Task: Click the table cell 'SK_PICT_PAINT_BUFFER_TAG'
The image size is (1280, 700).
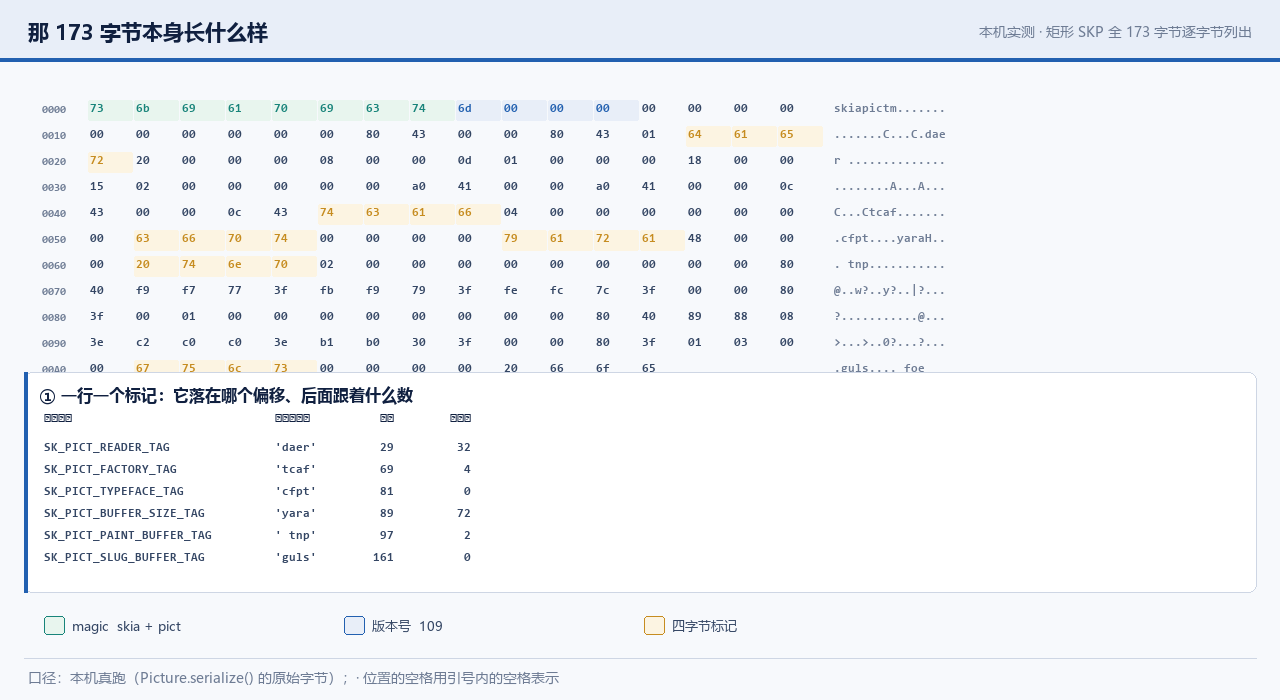Action: [x=128, y=535]
